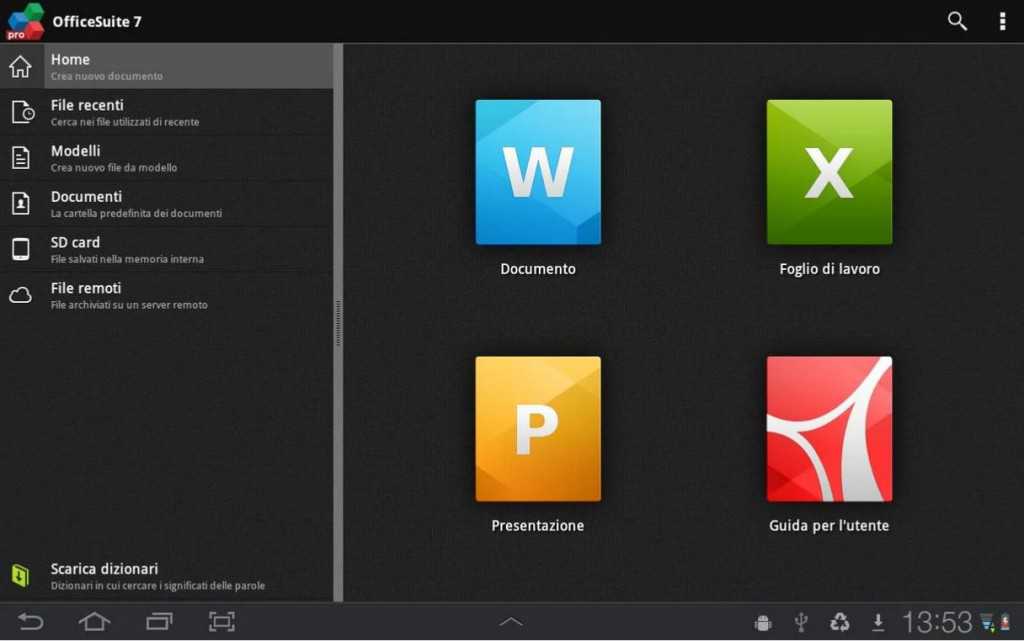
Task: Click the USB connection icon in status bar
Action: pyautogui.click(x=800, y=621)
